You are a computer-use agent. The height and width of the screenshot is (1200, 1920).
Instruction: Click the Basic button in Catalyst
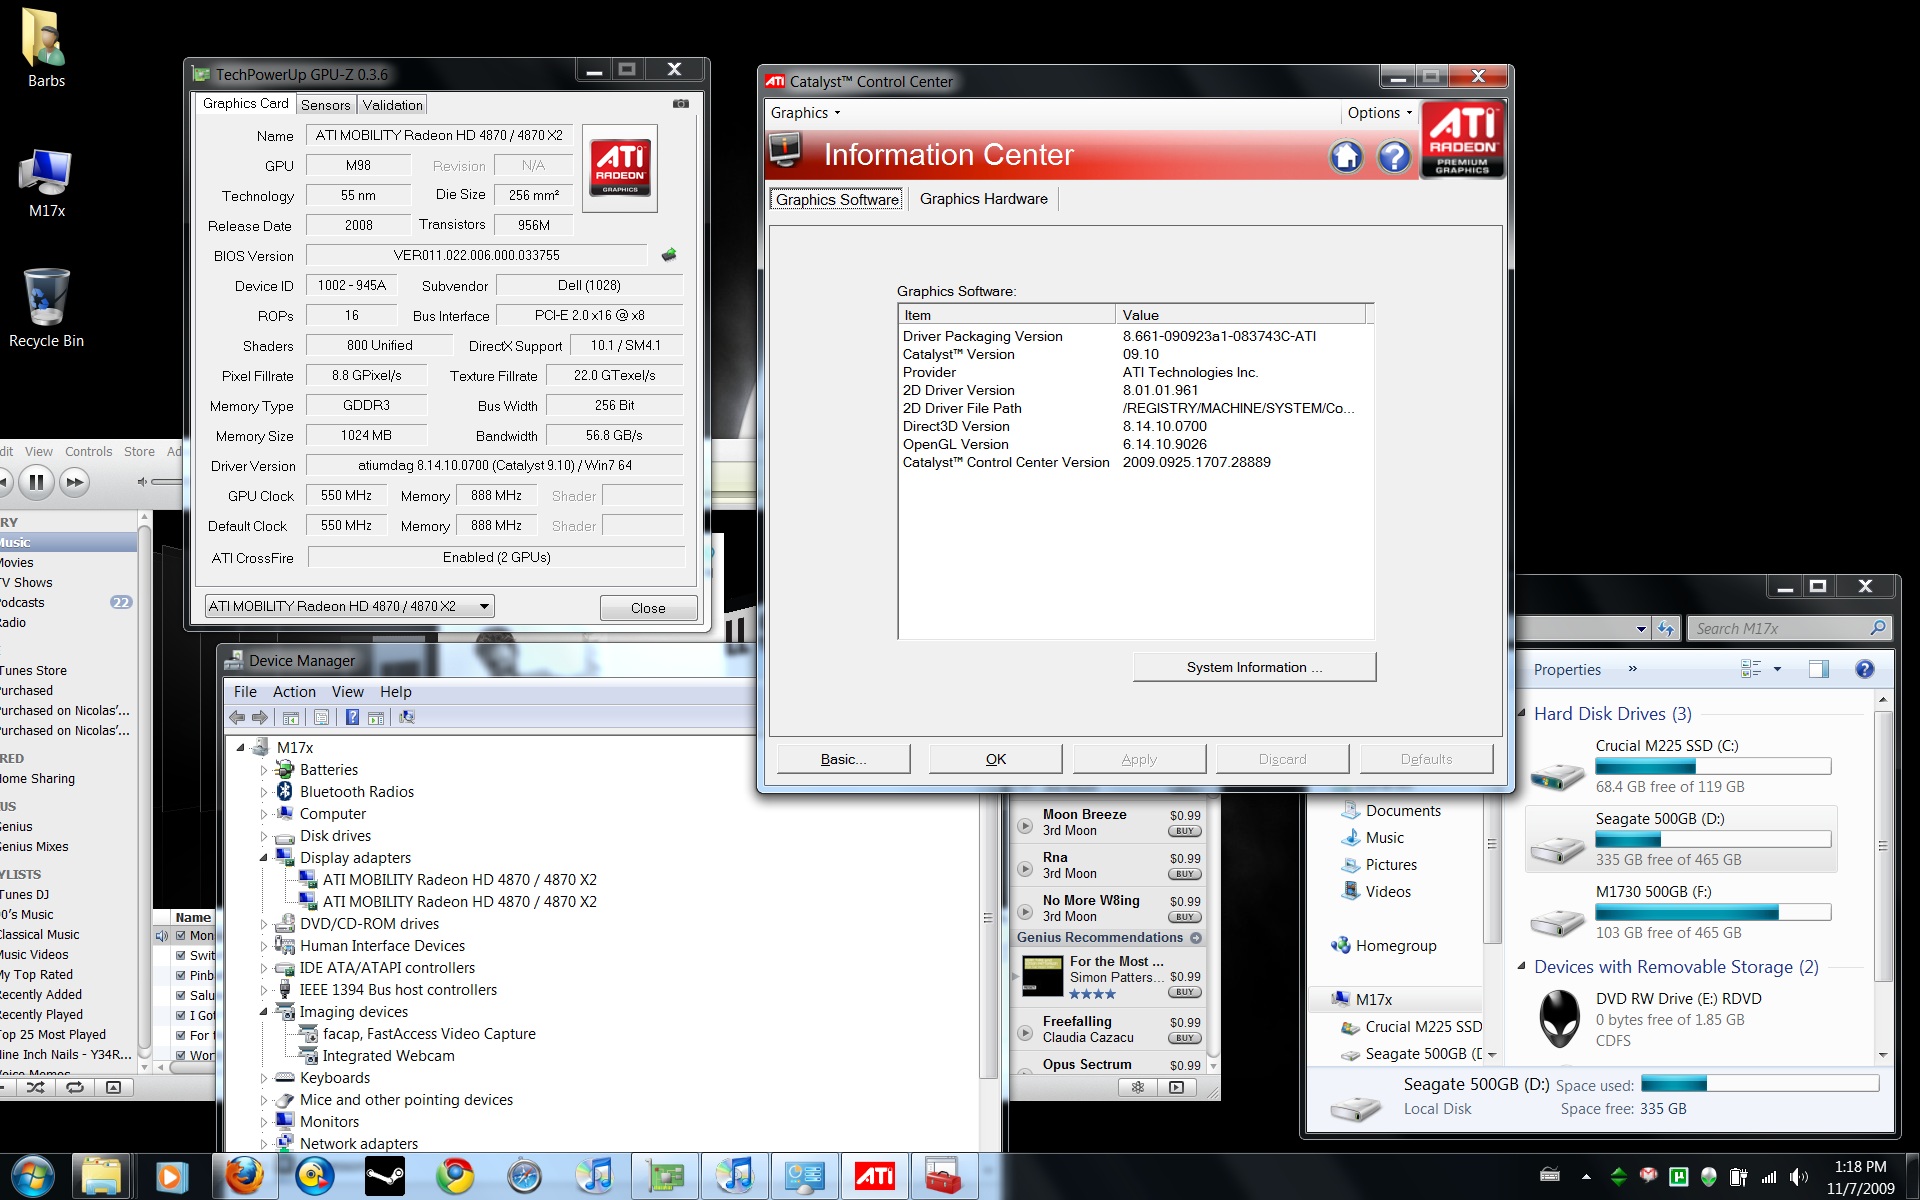coord(843,759)
